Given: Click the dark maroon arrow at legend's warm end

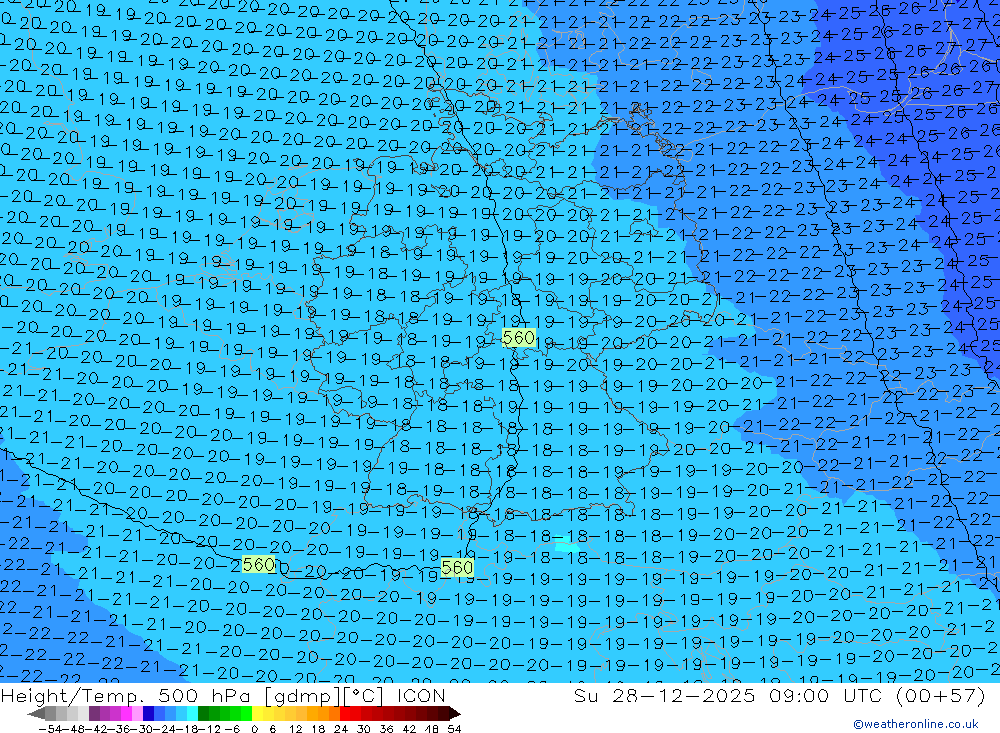Looking at the screenshot, I should [454, 714].
